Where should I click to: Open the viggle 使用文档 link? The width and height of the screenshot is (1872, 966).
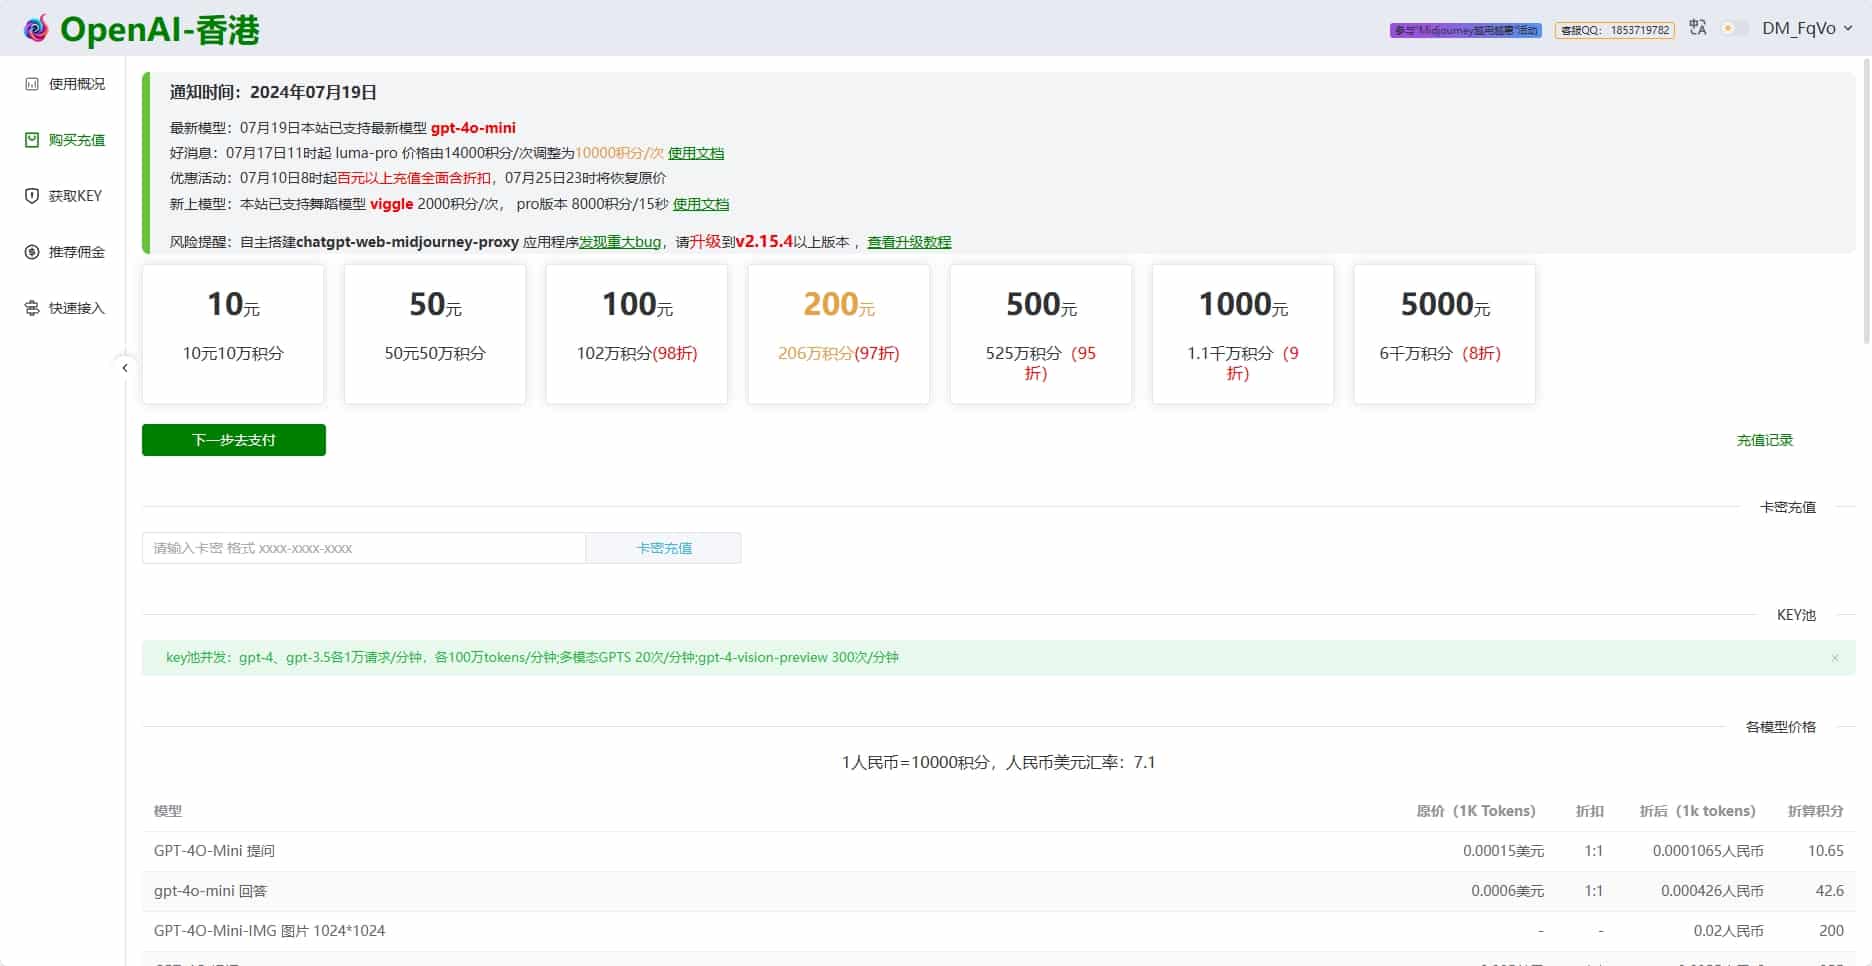pos(701,204)
